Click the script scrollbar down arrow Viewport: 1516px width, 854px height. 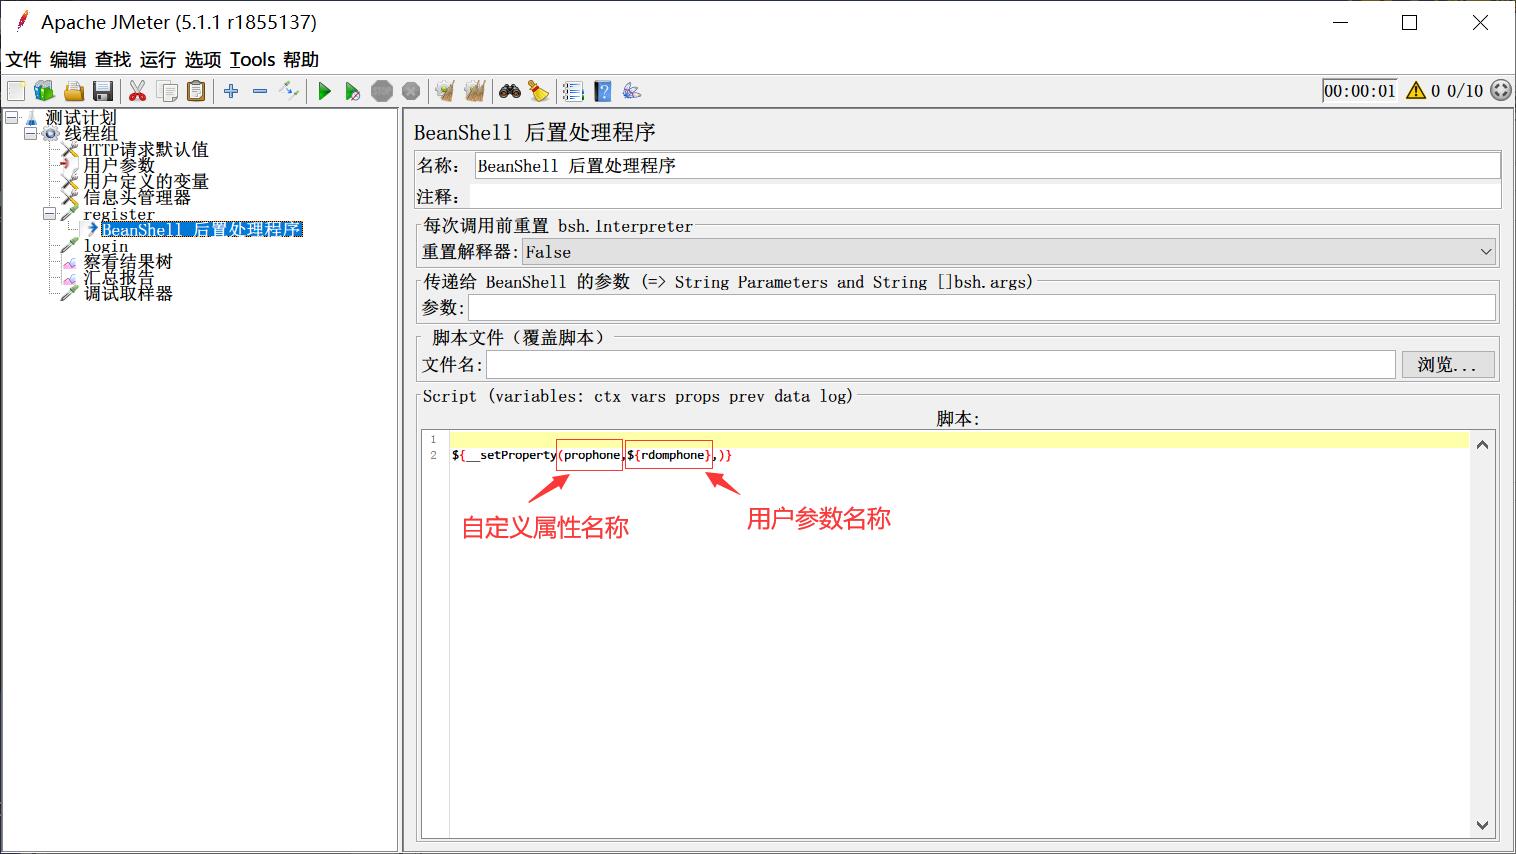[1482, 825]
